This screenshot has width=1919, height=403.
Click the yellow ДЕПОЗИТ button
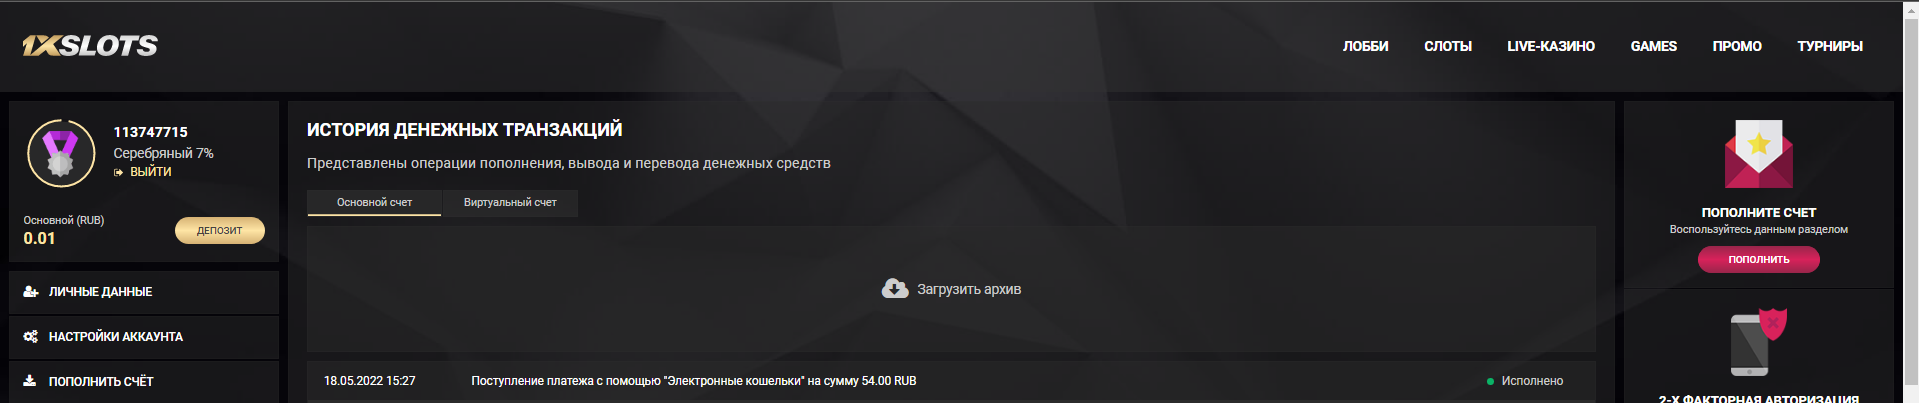pyautogui.click(x=220, y=230)
